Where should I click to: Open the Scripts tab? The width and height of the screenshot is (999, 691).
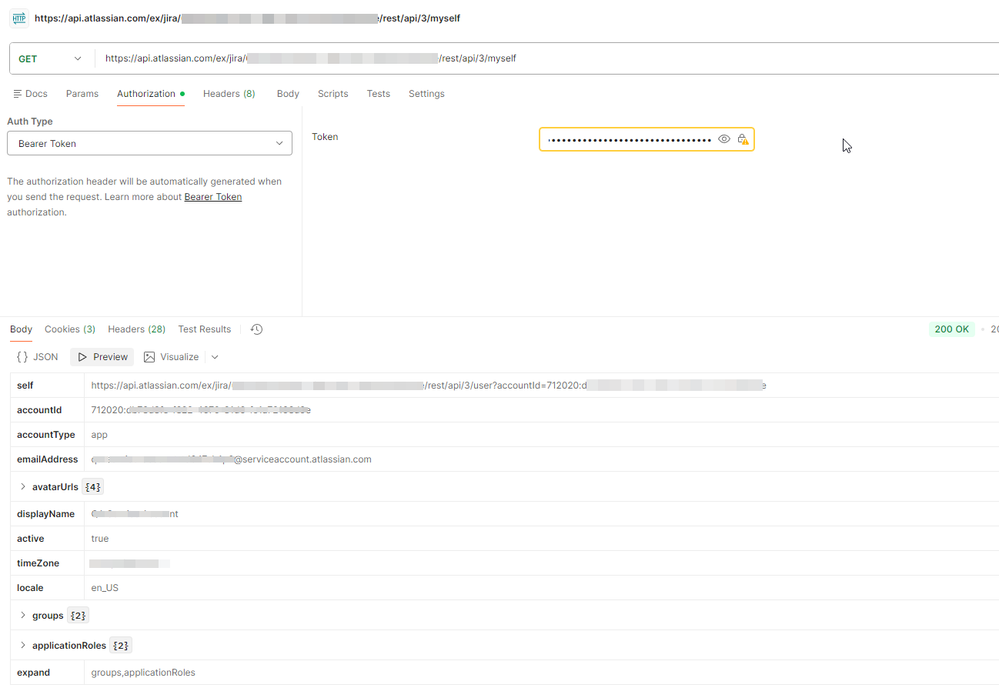(332, 93)
